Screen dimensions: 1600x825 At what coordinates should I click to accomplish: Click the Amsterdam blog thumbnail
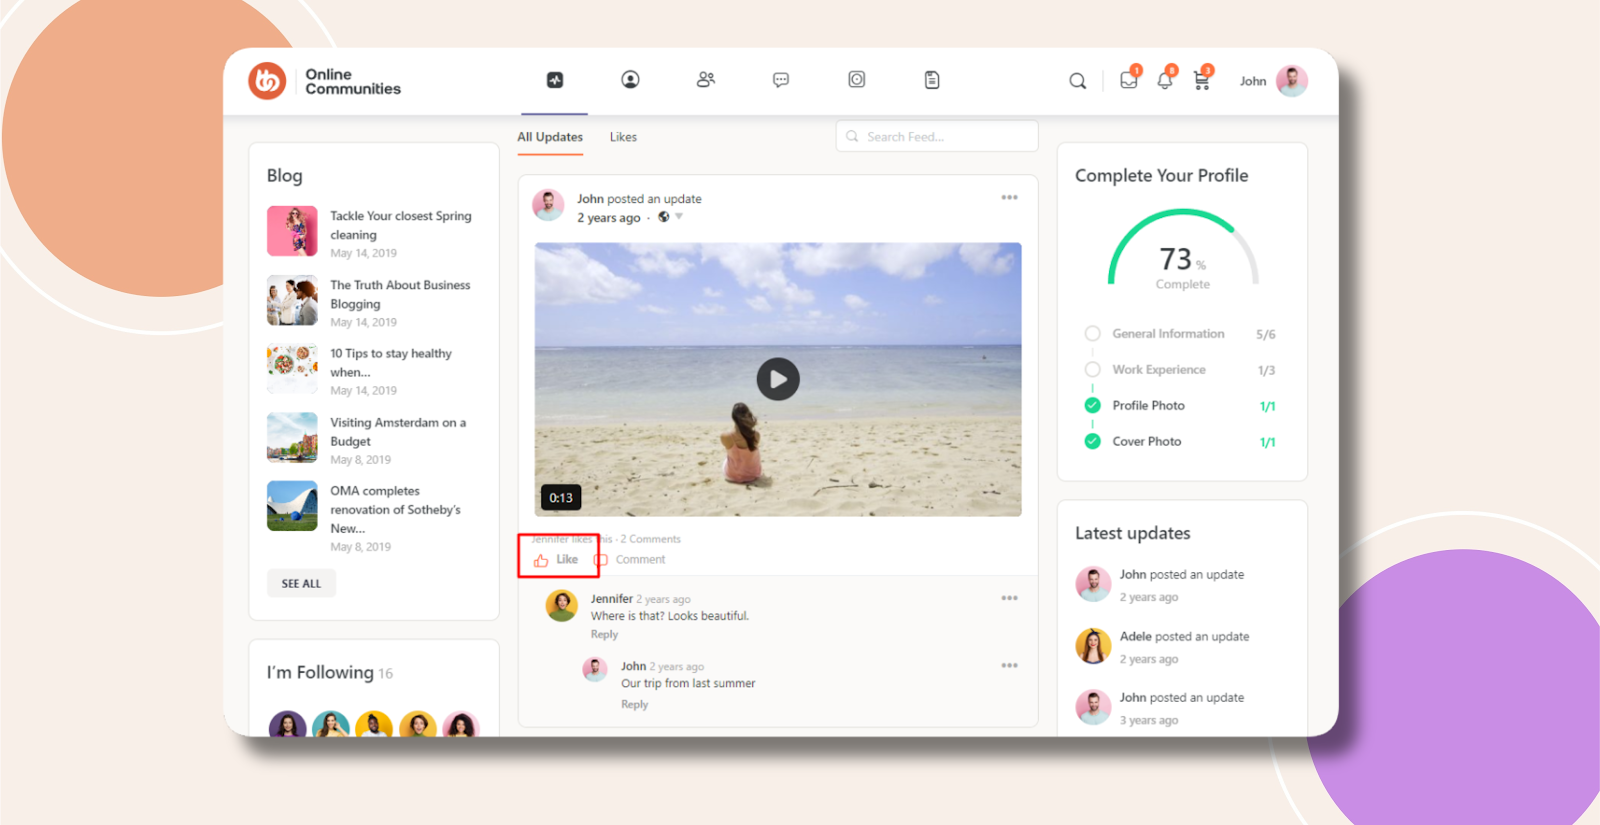292,437
